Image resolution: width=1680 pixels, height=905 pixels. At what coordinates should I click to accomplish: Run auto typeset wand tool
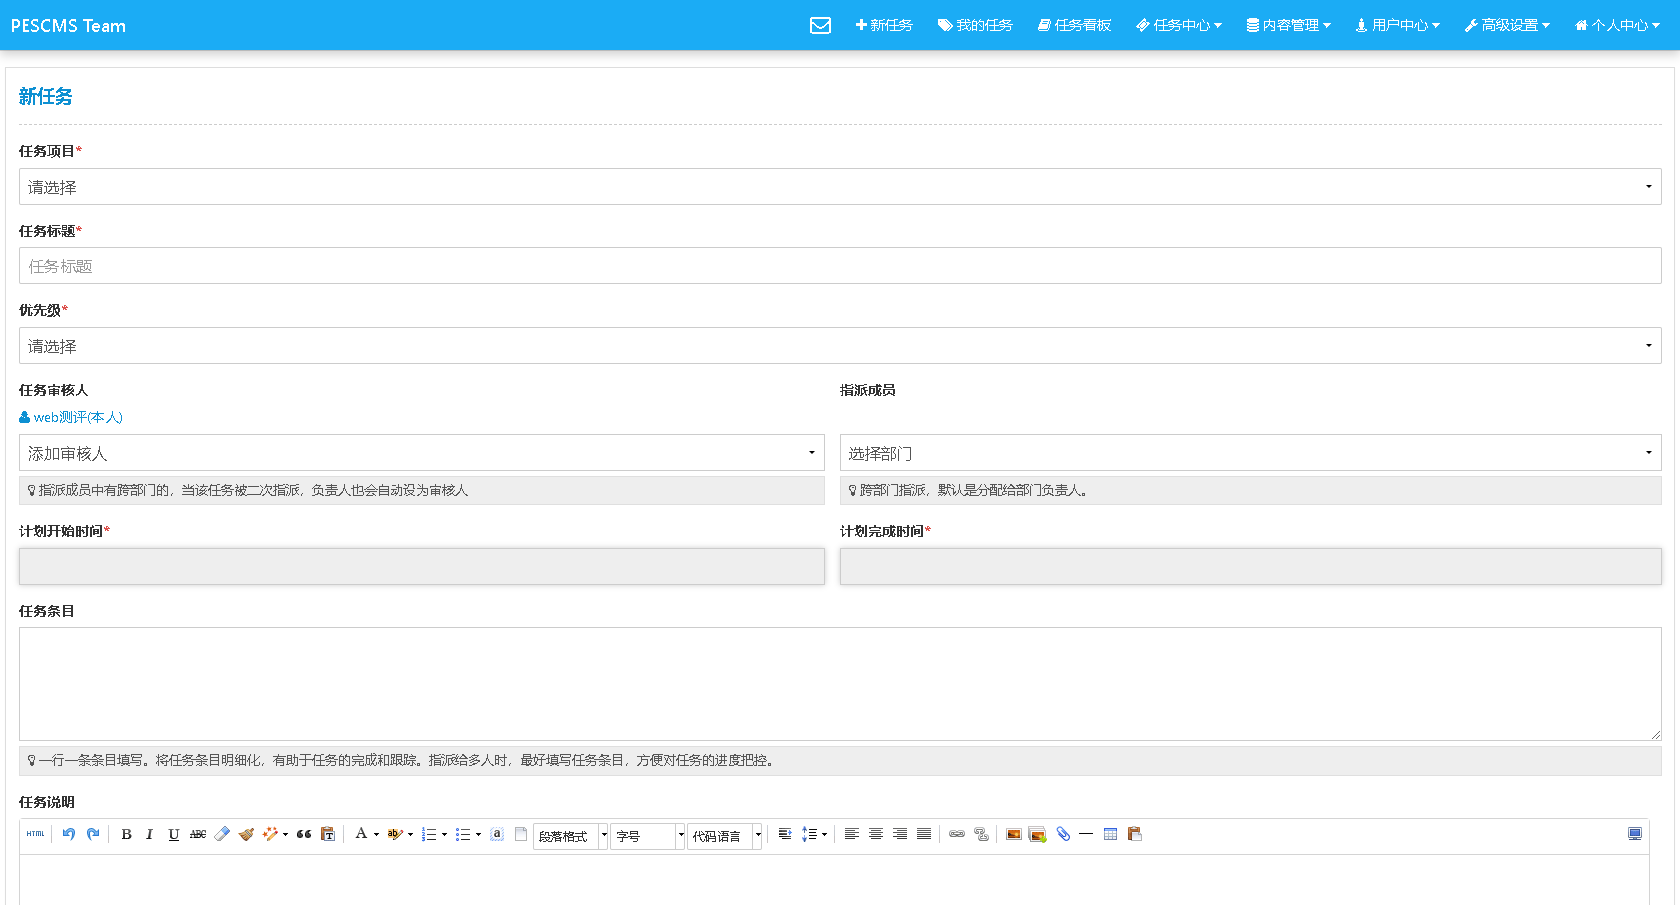click(270, 834)
